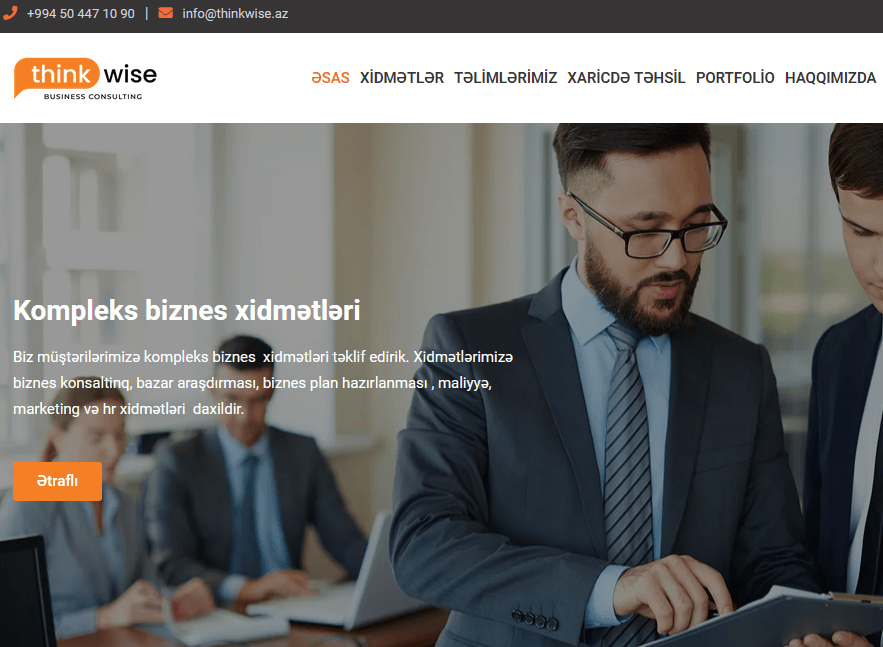Screen dimensions: 883x647
Task: Click the 'Business Consulting' tagline under the logo
Action: [x=93, y=96]
